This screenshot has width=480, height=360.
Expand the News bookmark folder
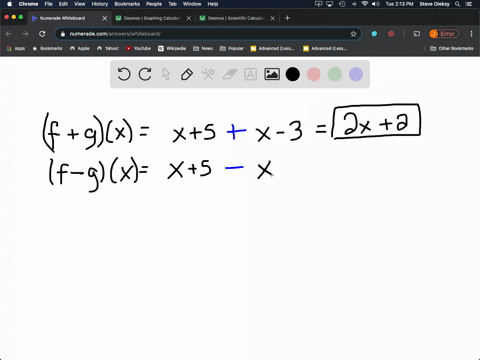(203, 48)
